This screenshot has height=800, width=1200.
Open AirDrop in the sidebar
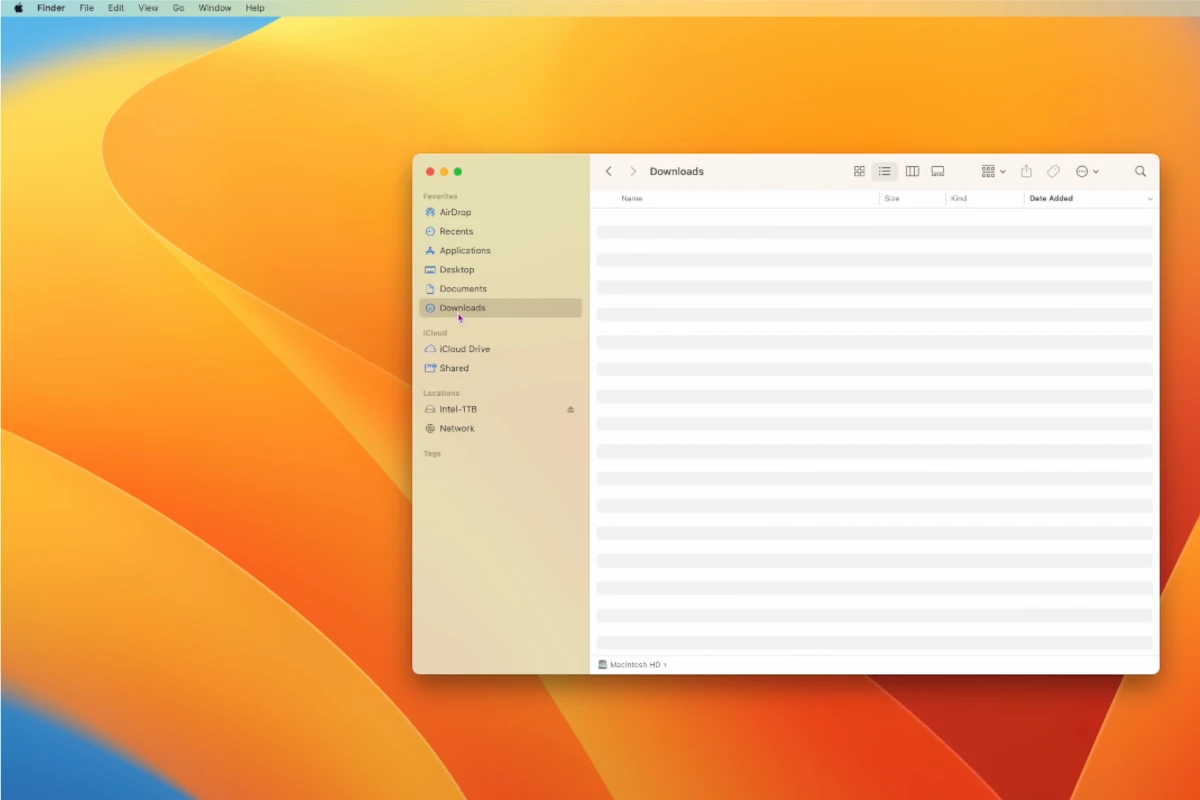455,213
